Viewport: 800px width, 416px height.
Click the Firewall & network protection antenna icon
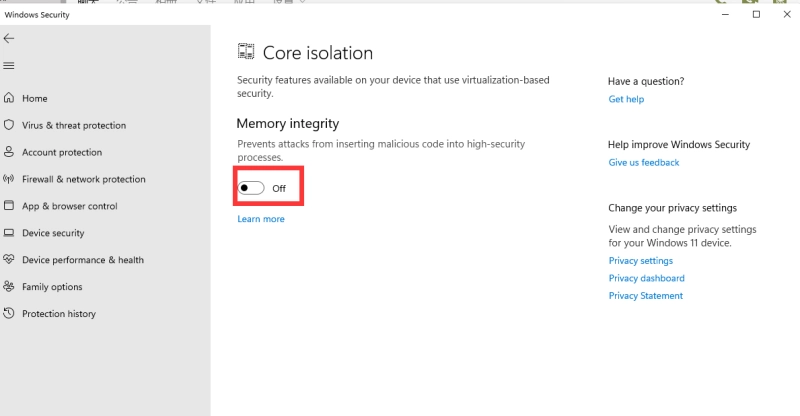9,179
